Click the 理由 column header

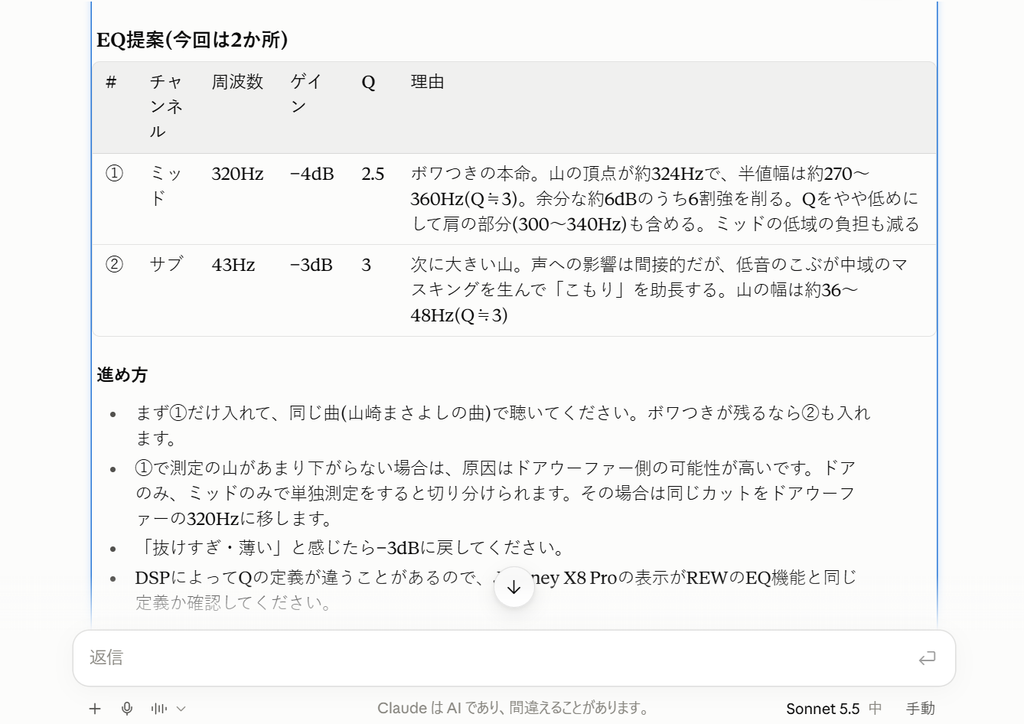pos(427,82)
